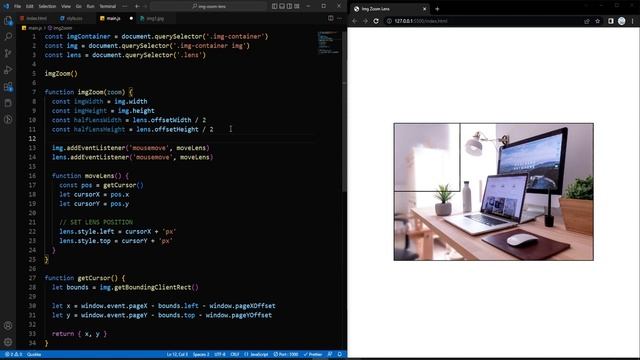The width and height of the screenshot is (640, 360).
Task: Click the minimap code preview
Action: [329, 43]
